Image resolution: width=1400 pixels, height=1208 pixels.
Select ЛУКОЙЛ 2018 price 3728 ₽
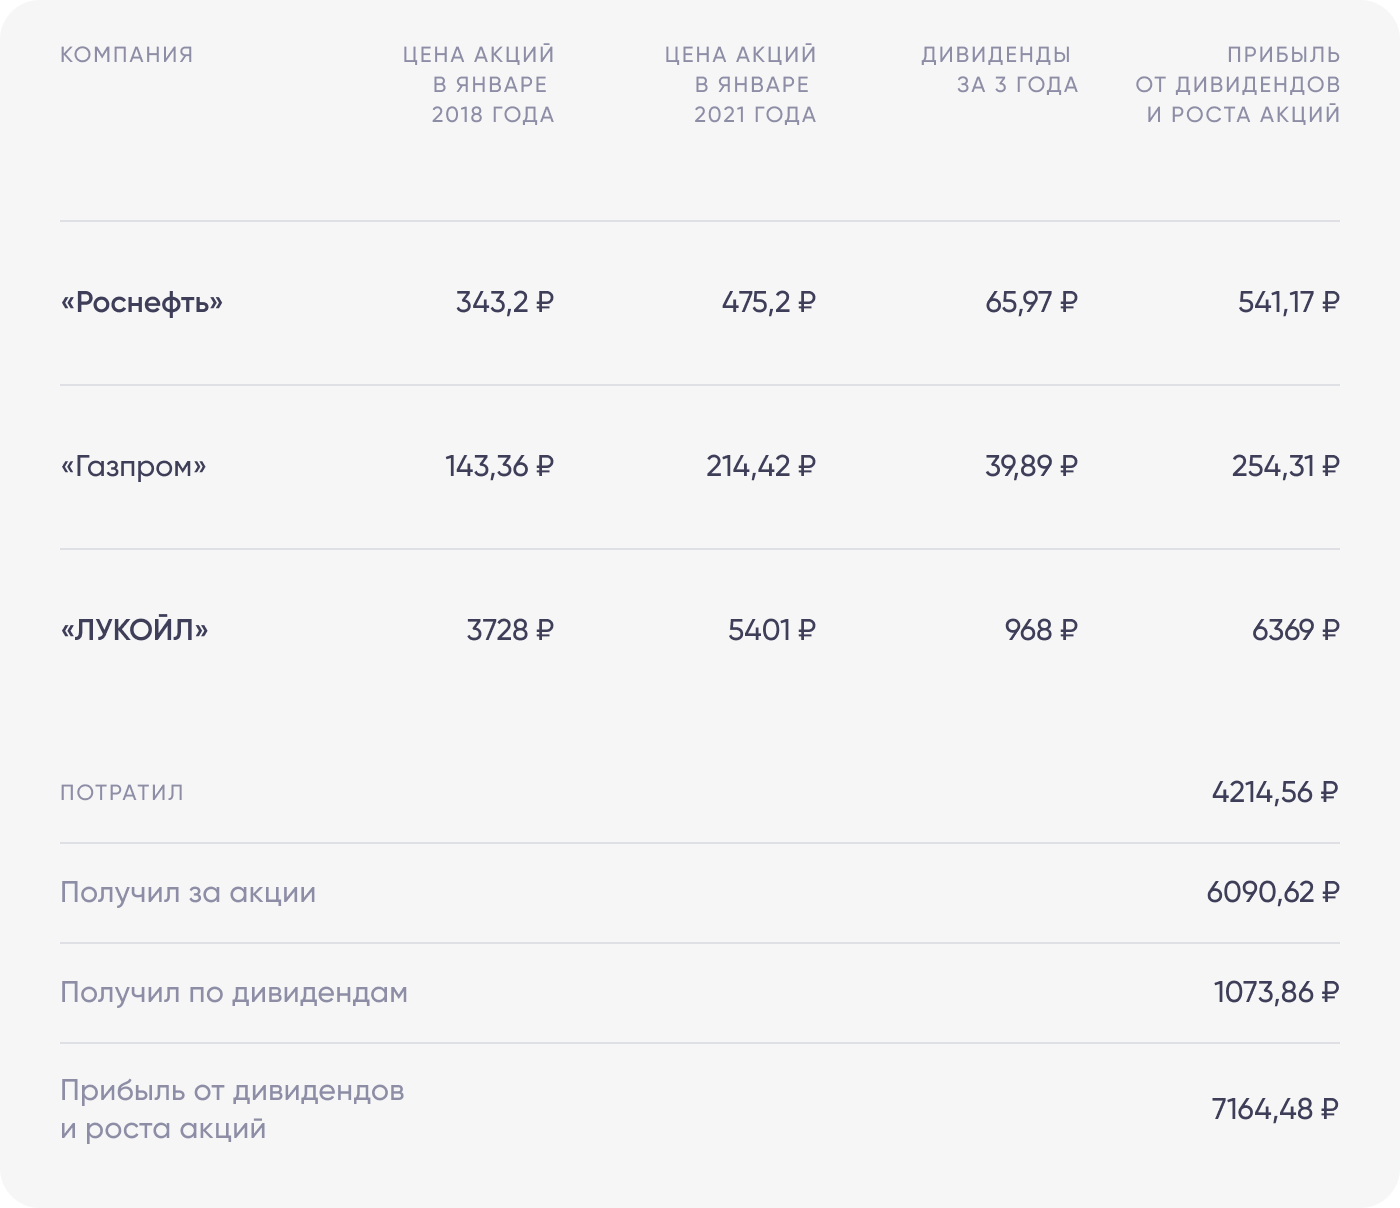pos(510,630)
